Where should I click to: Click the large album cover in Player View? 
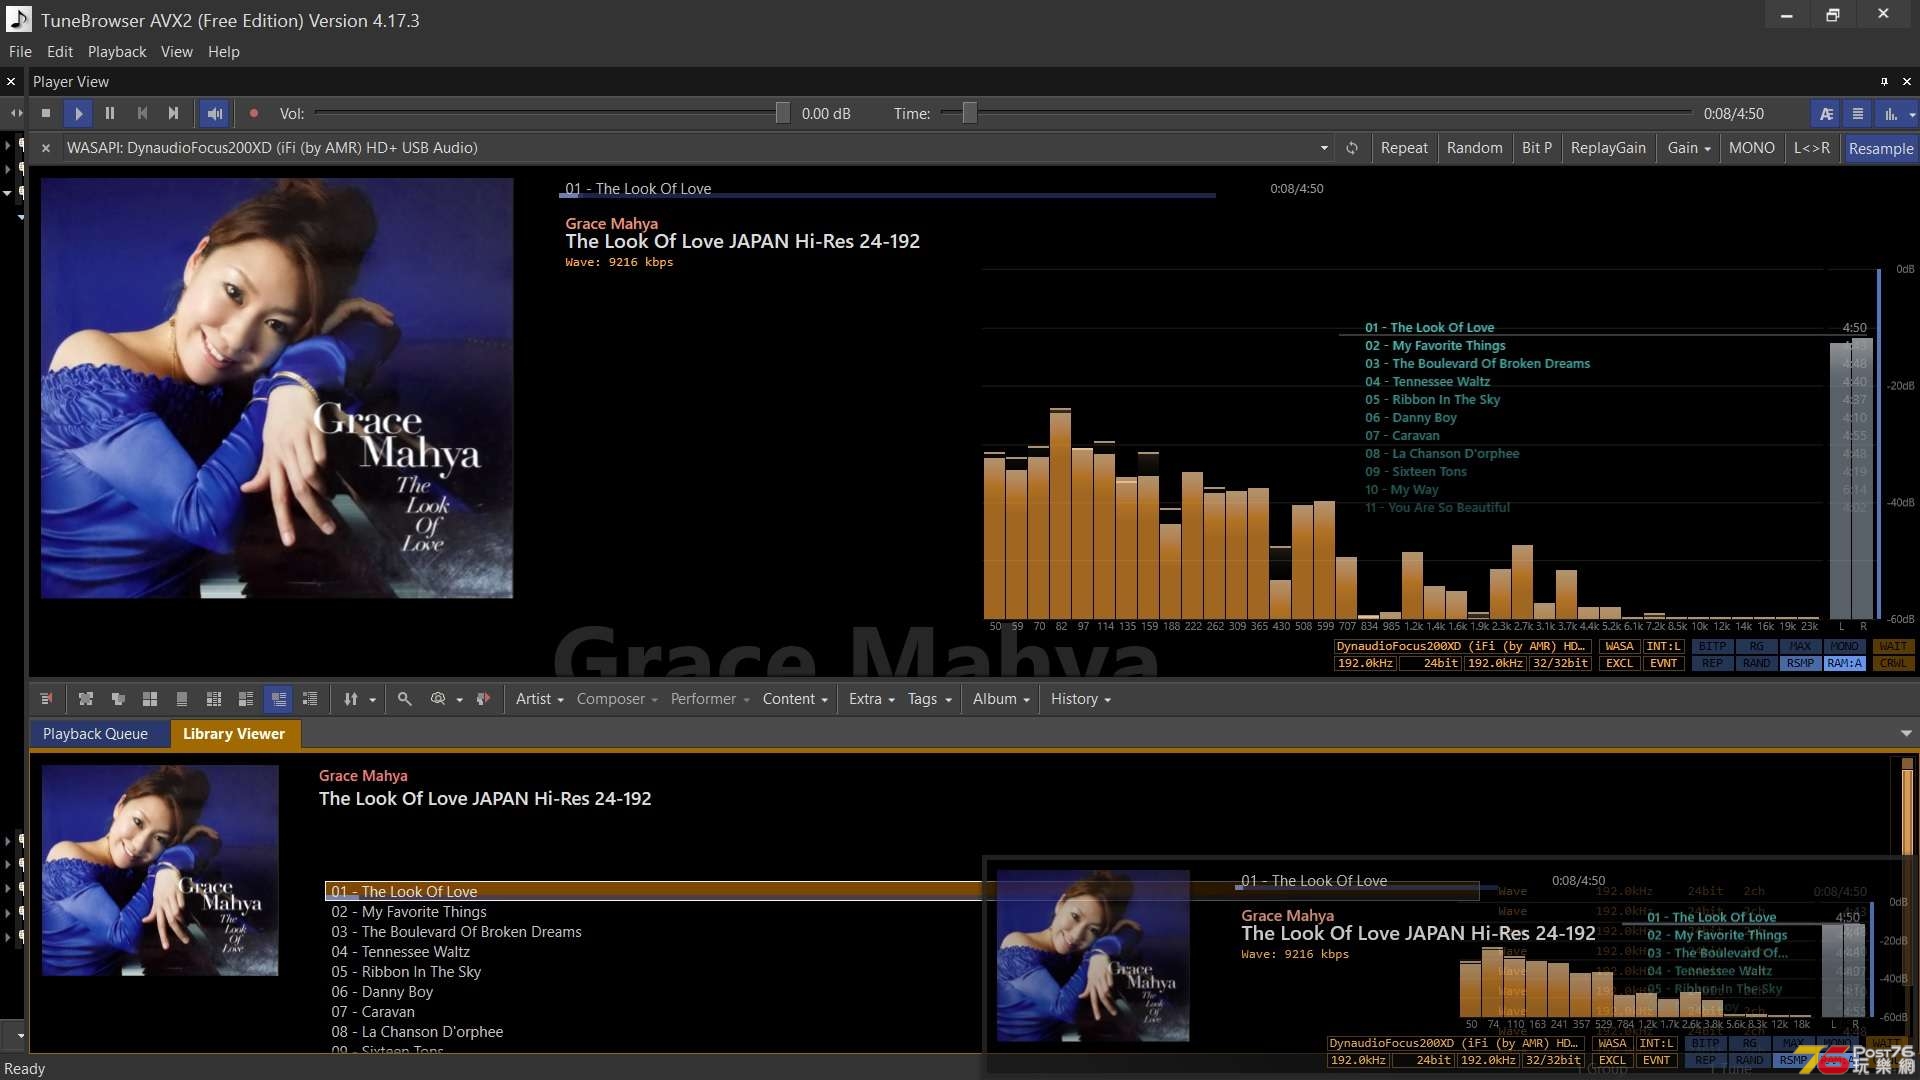point(277,388)
